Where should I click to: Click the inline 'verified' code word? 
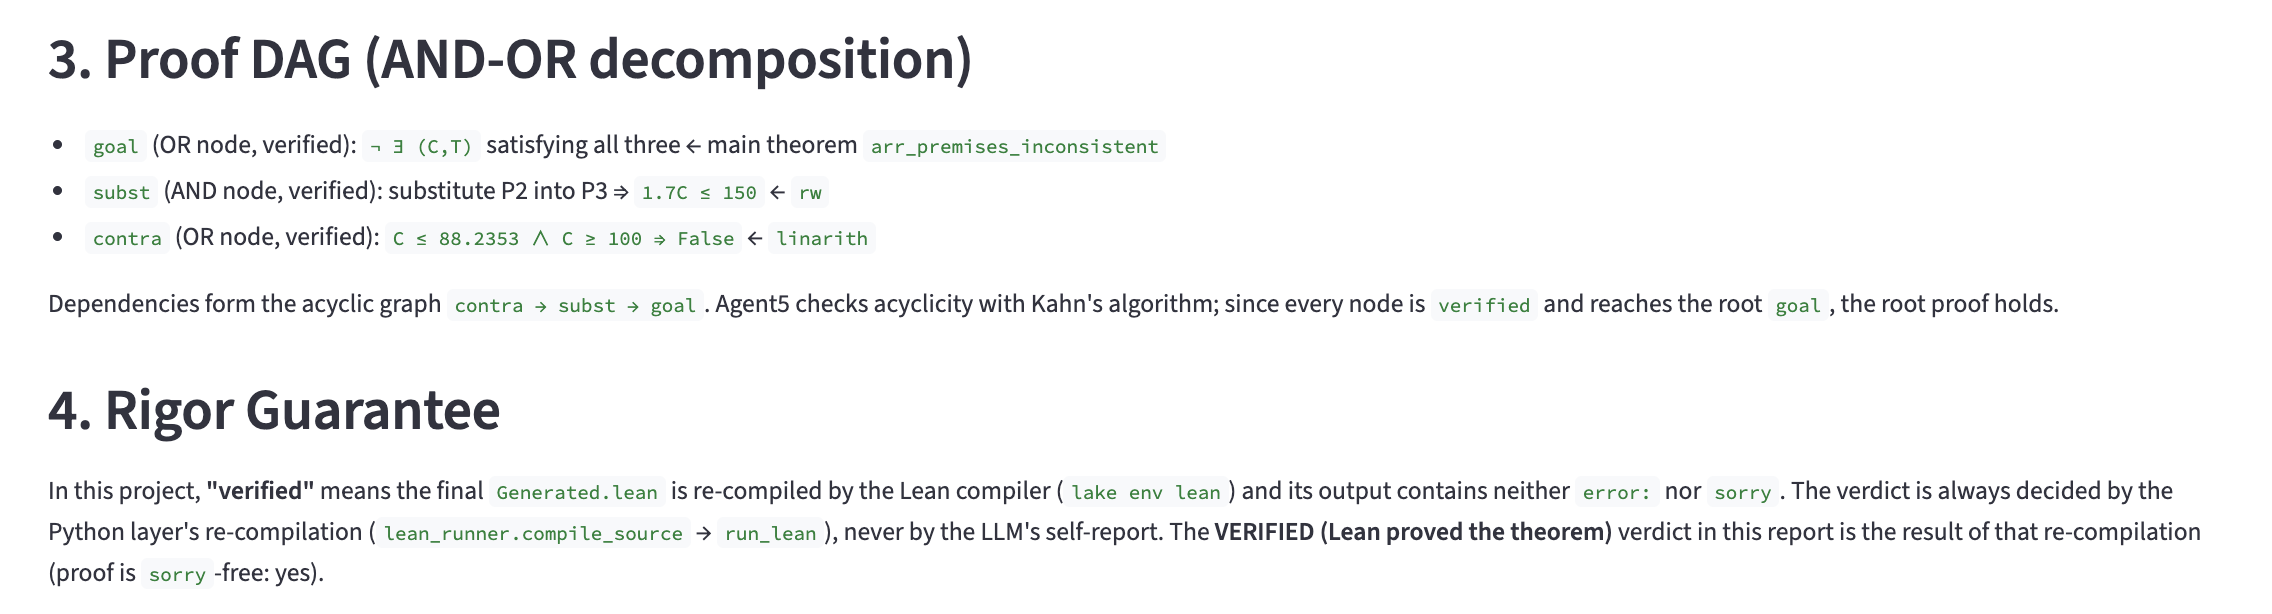[1484, 305]
